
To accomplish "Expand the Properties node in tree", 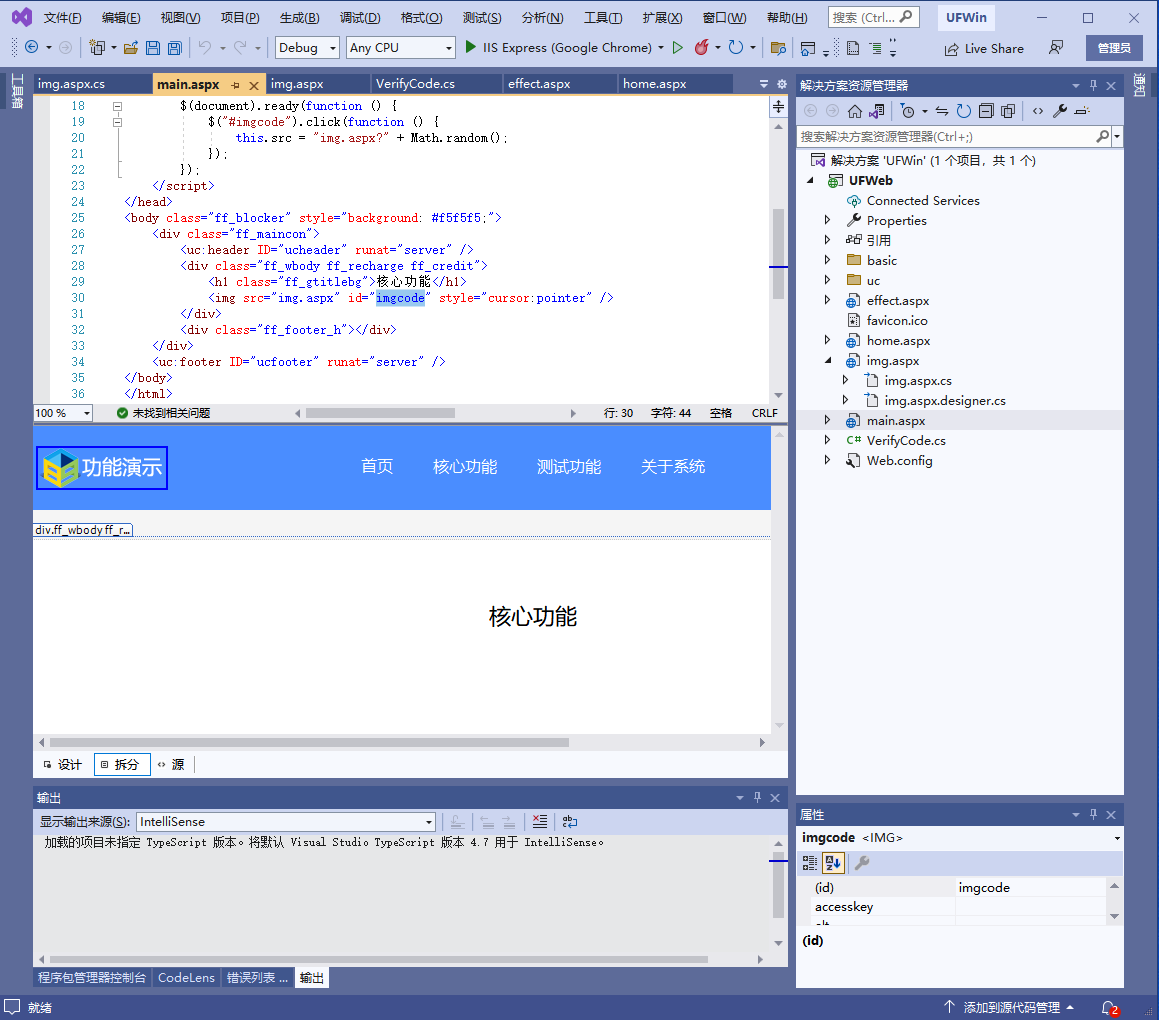I will [x=827, y=220].
